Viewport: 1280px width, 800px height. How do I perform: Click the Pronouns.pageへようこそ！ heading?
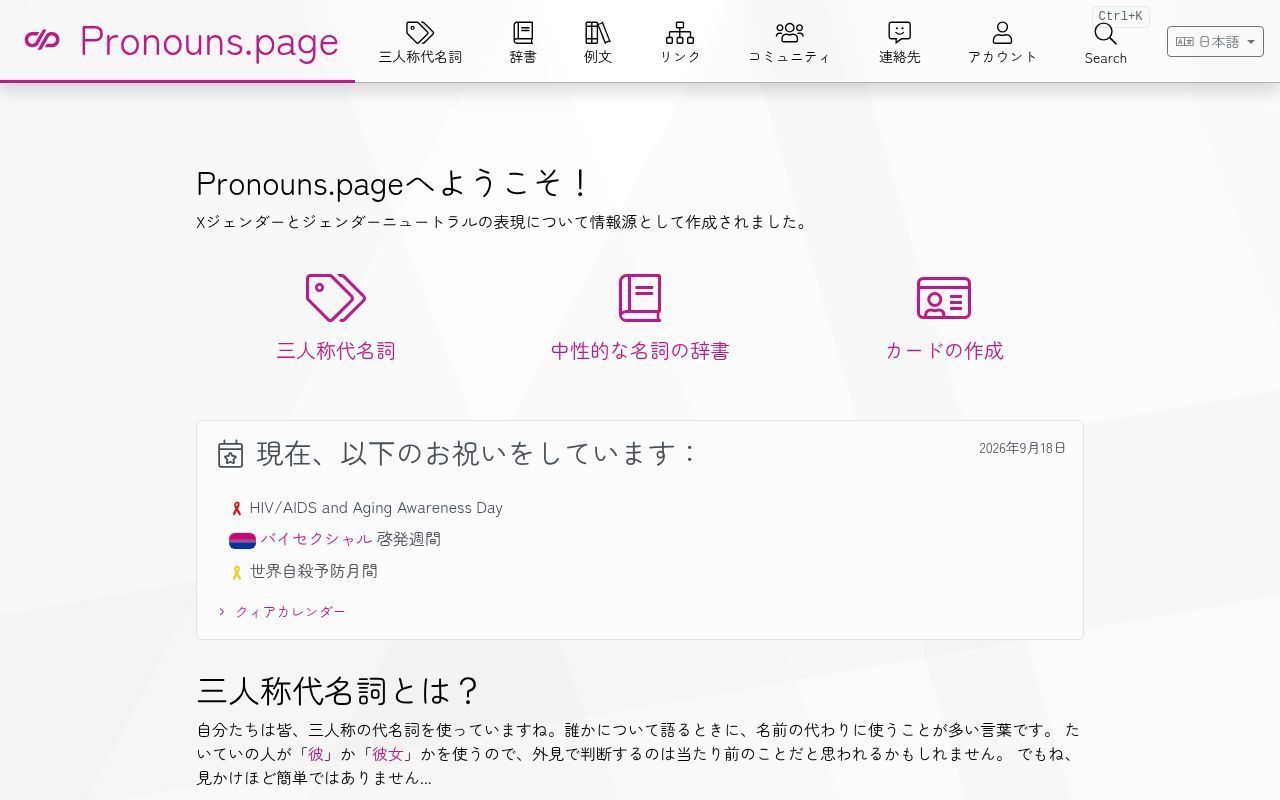coord(394,184)
